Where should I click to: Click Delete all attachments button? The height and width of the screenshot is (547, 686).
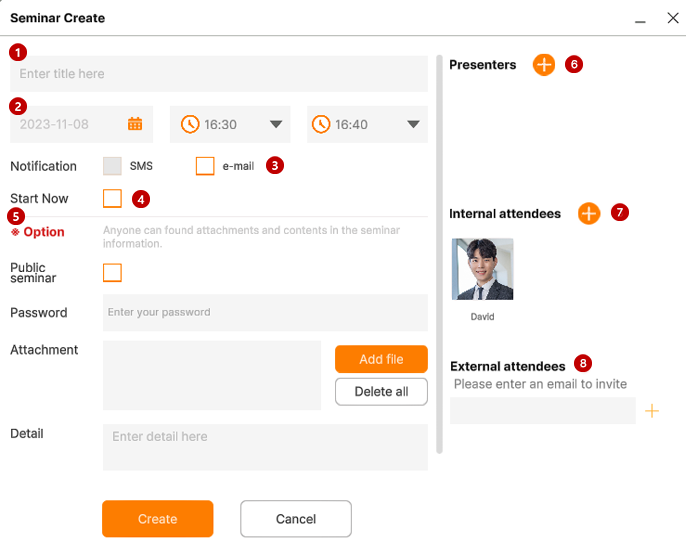click(381, 392)
